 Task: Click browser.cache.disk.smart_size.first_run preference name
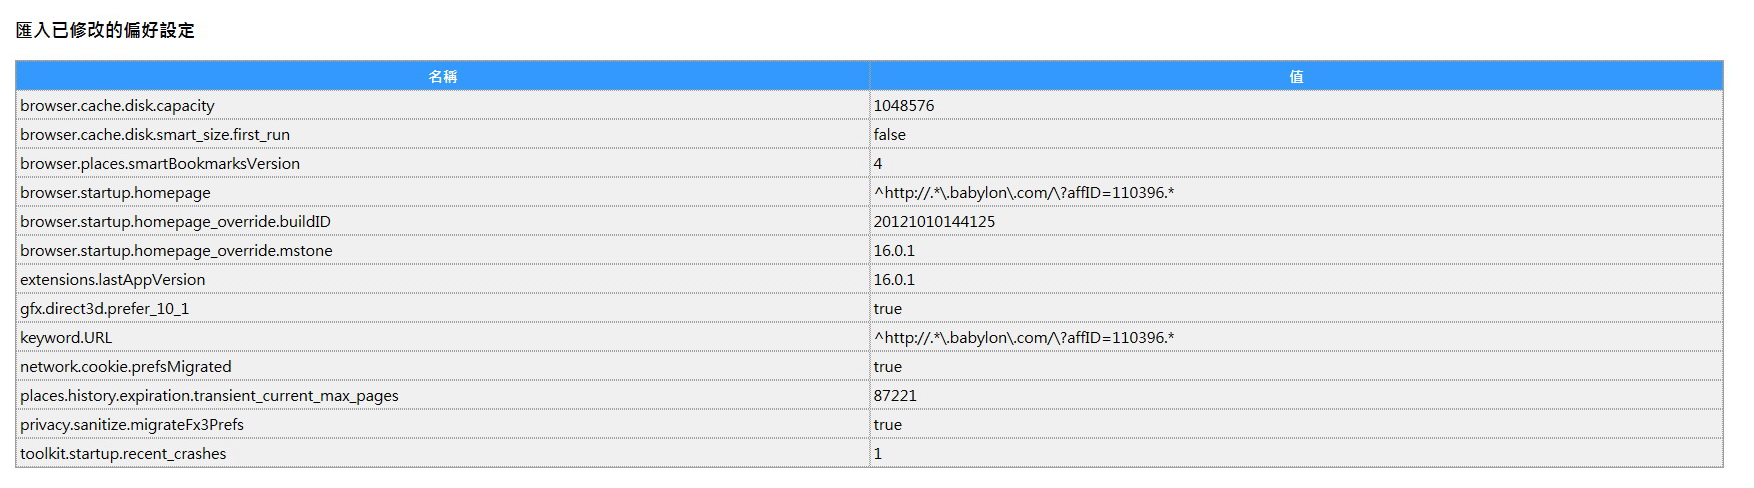coord(155,135)
